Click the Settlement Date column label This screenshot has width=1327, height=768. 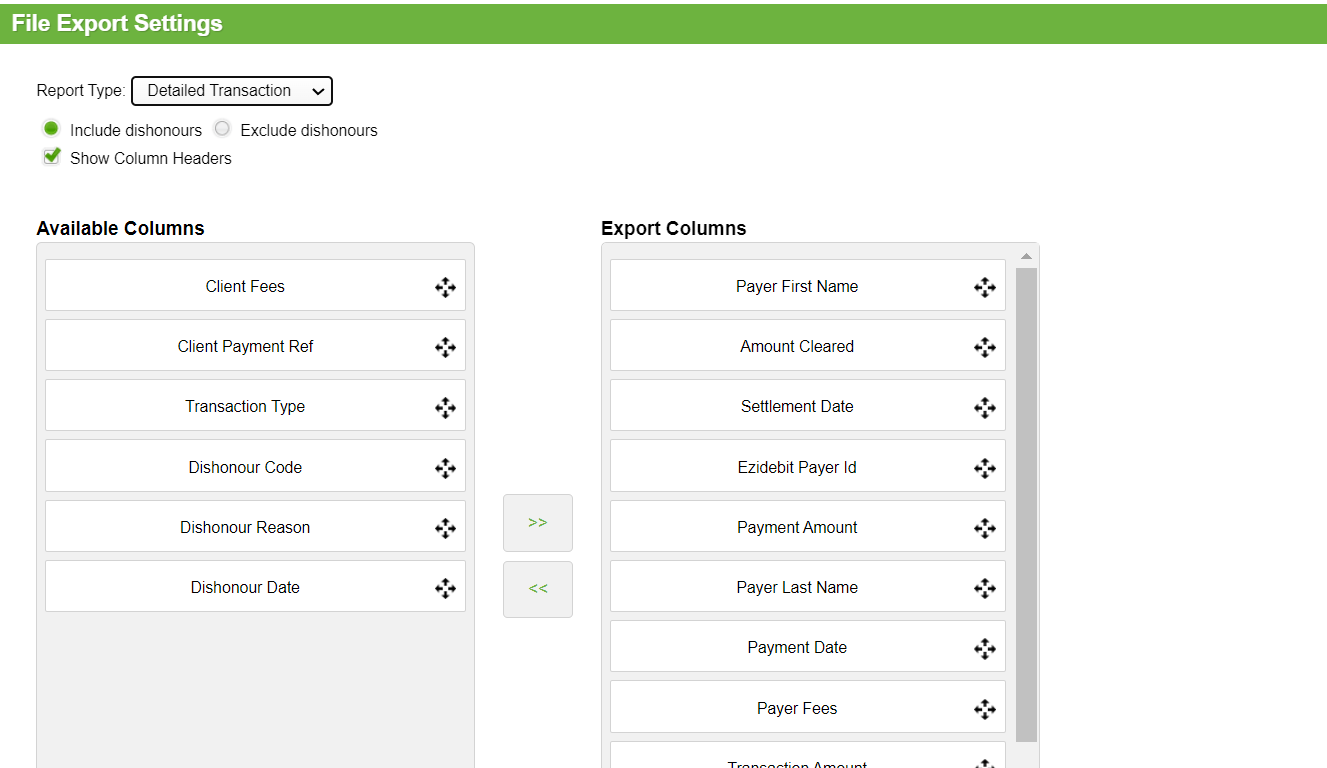(x=797, y=407)
